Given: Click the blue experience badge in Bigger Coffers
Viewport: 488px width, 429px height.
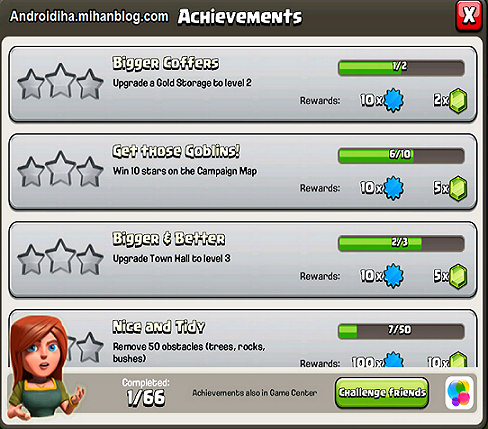Looking at the screenshot, I should [393, 100].
